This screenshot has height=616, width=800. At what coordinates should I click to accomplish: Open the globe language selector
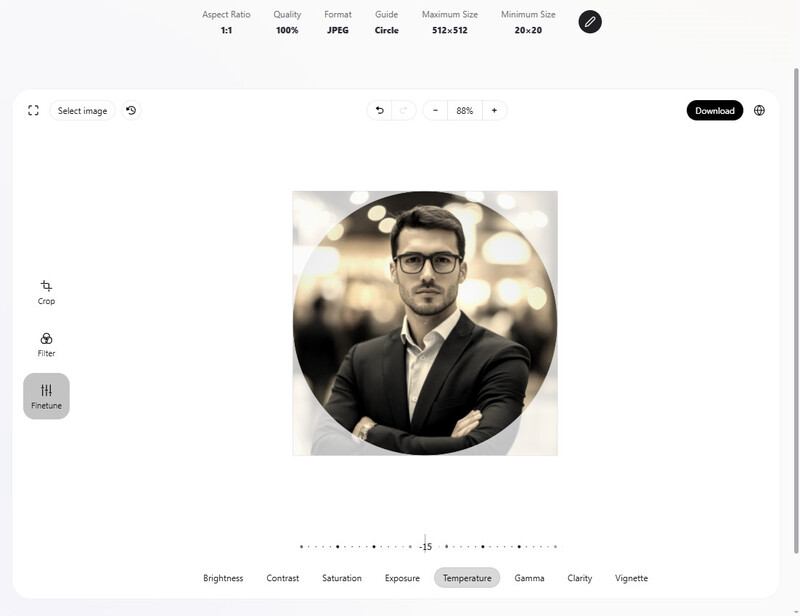[x=759, y=110]
